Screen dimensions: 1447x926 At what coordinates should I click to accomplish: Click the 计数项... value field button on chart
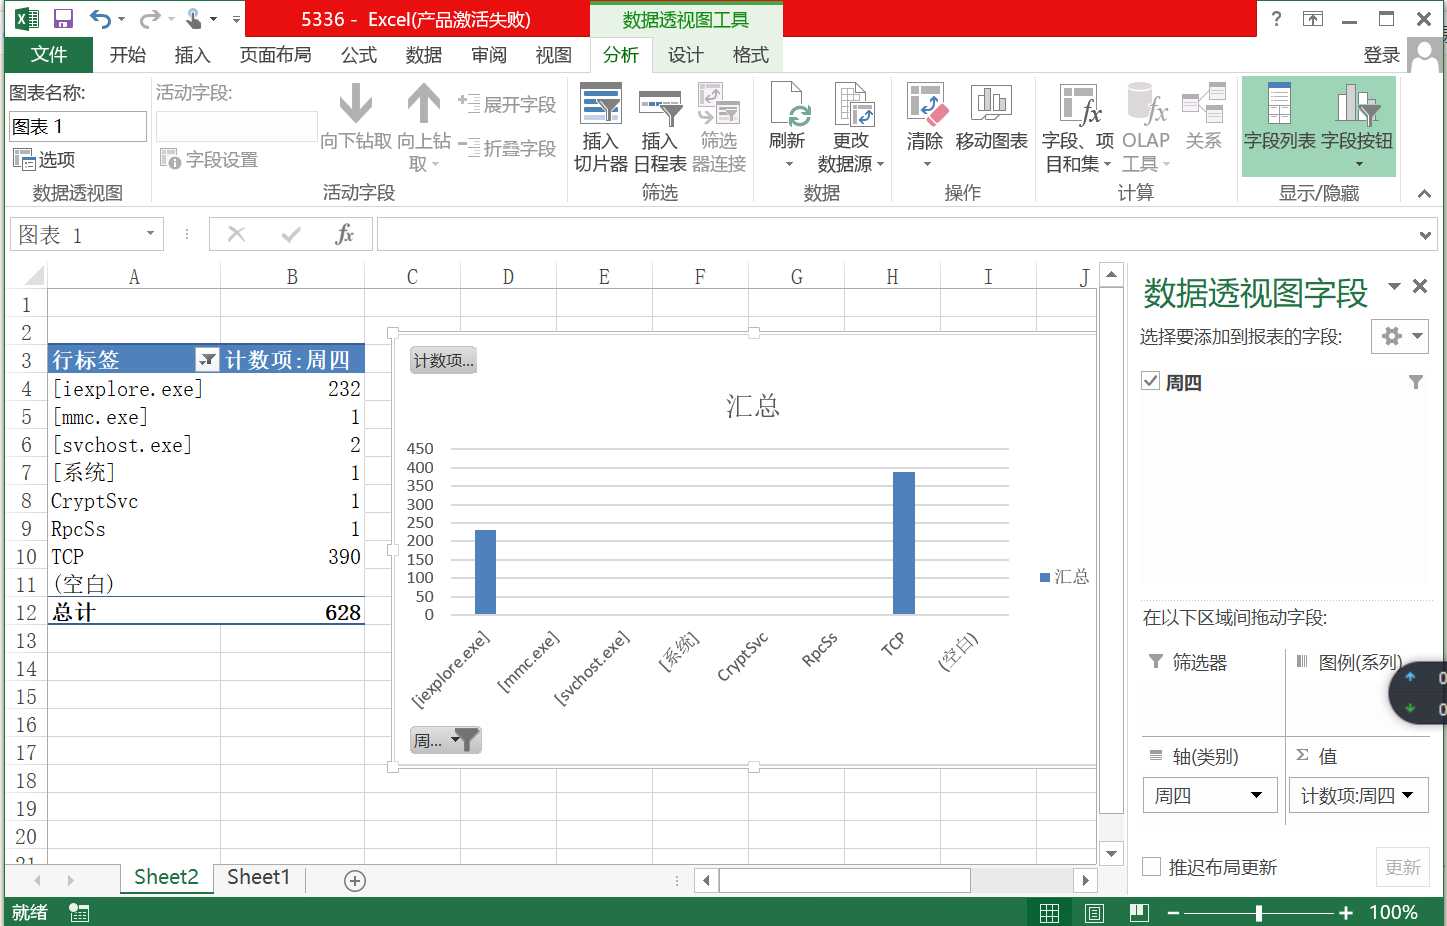click(x=443, y=361)
